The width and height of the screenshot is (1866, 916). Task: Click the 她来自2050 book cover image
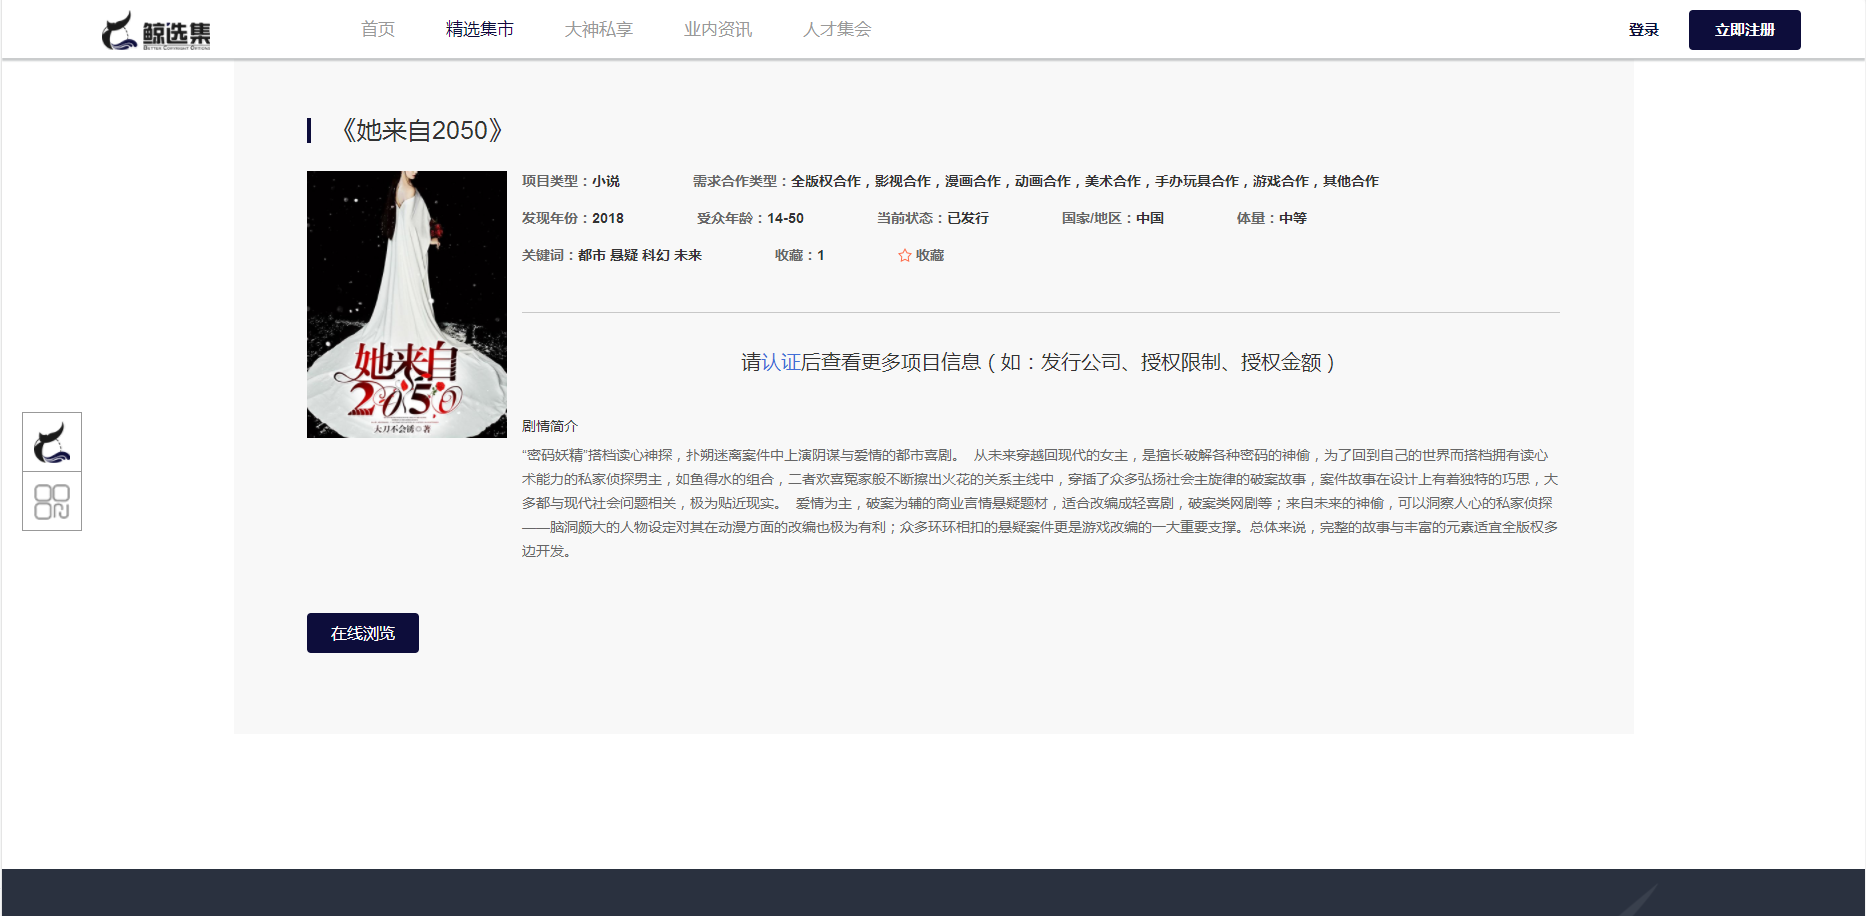pos(407,304)
